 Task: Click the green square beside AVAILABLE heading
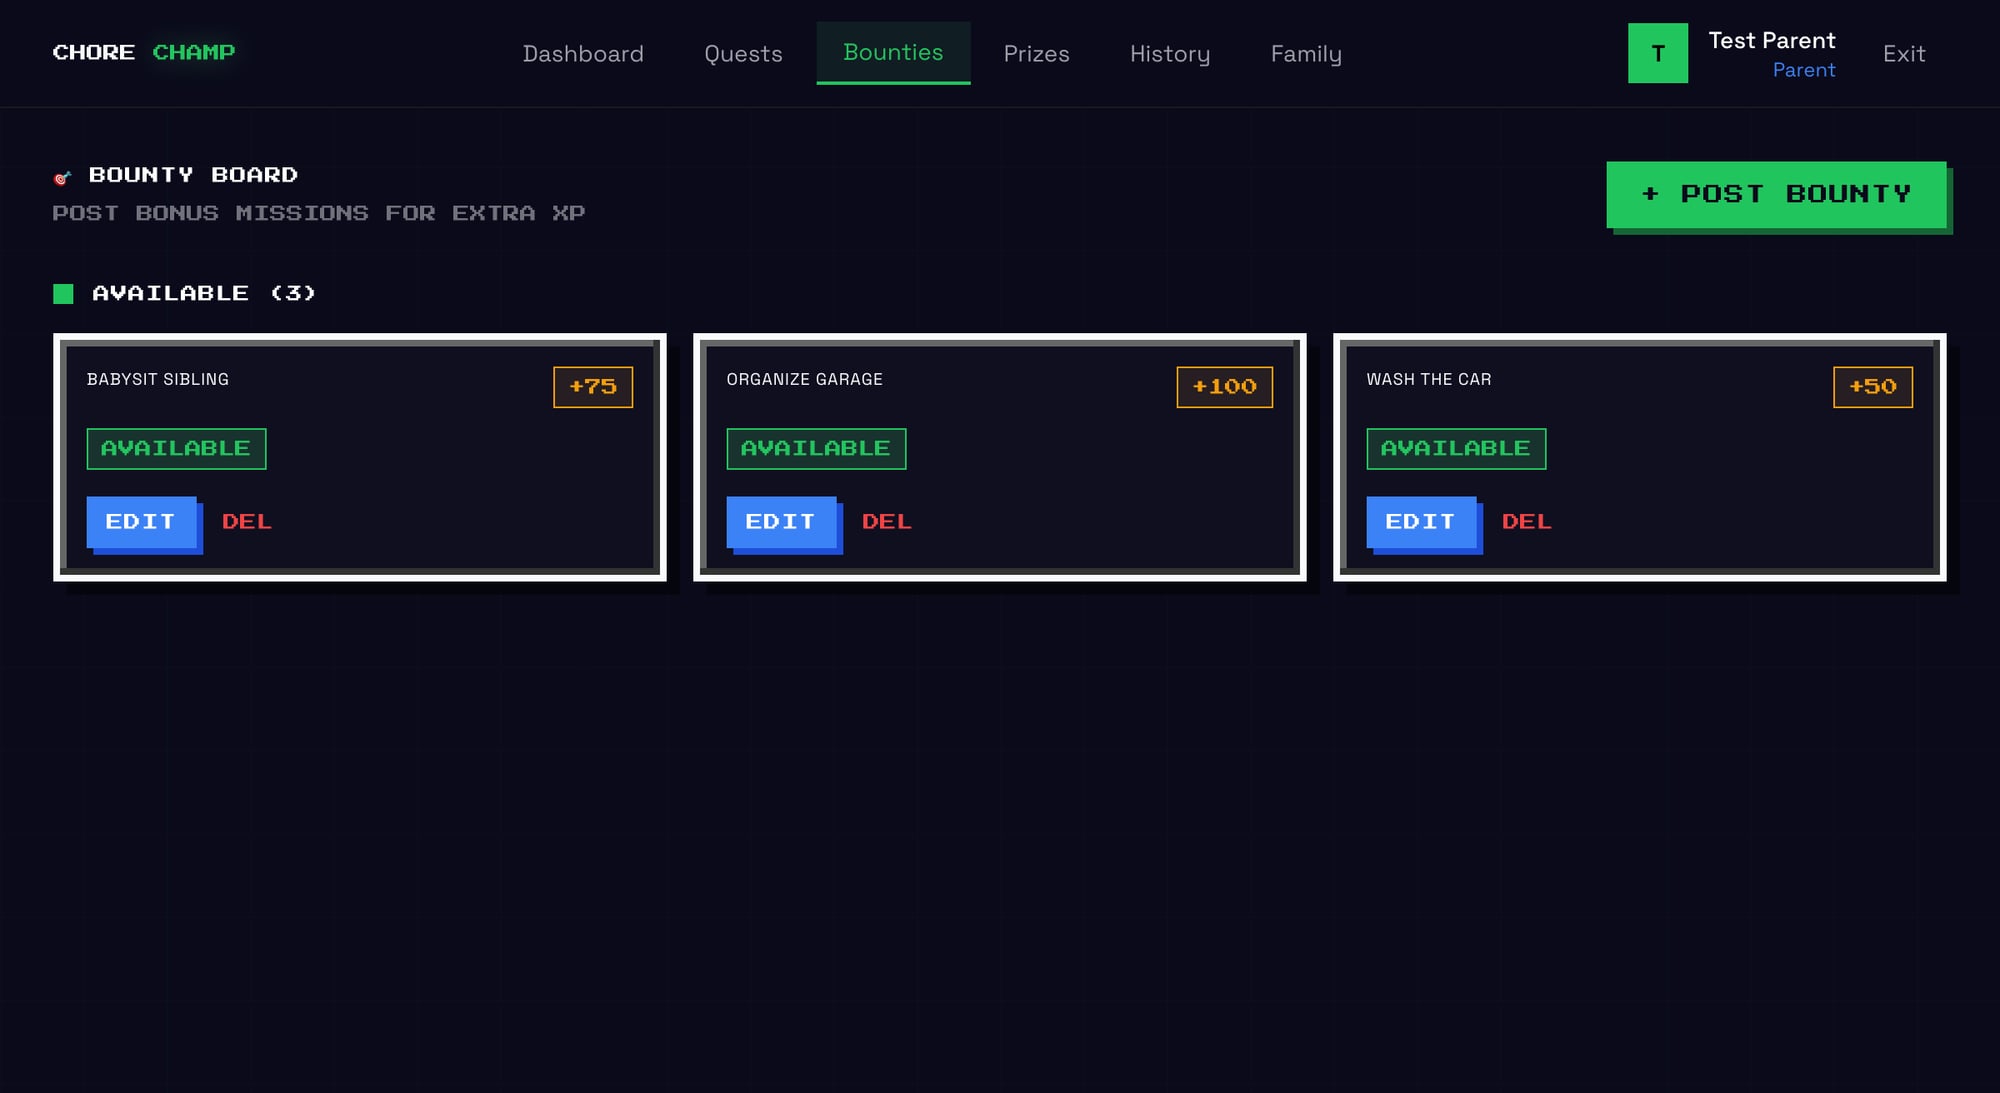tap(63, 293)
